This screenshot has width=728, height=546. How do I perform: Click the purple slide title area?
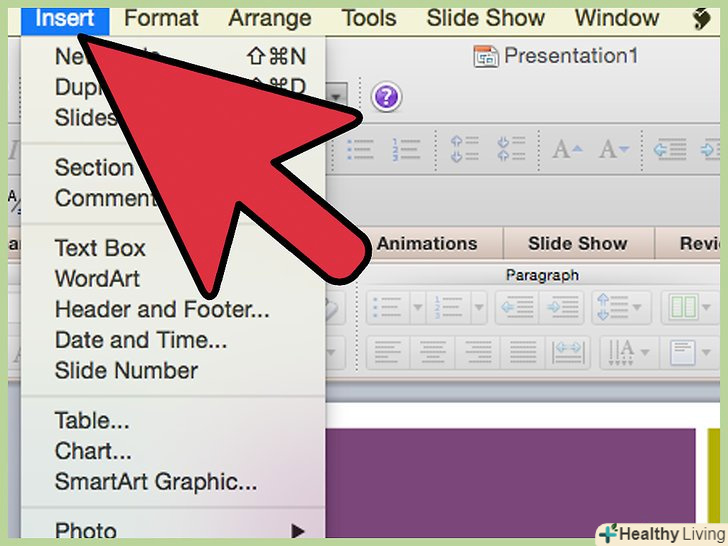coord(511,483)
